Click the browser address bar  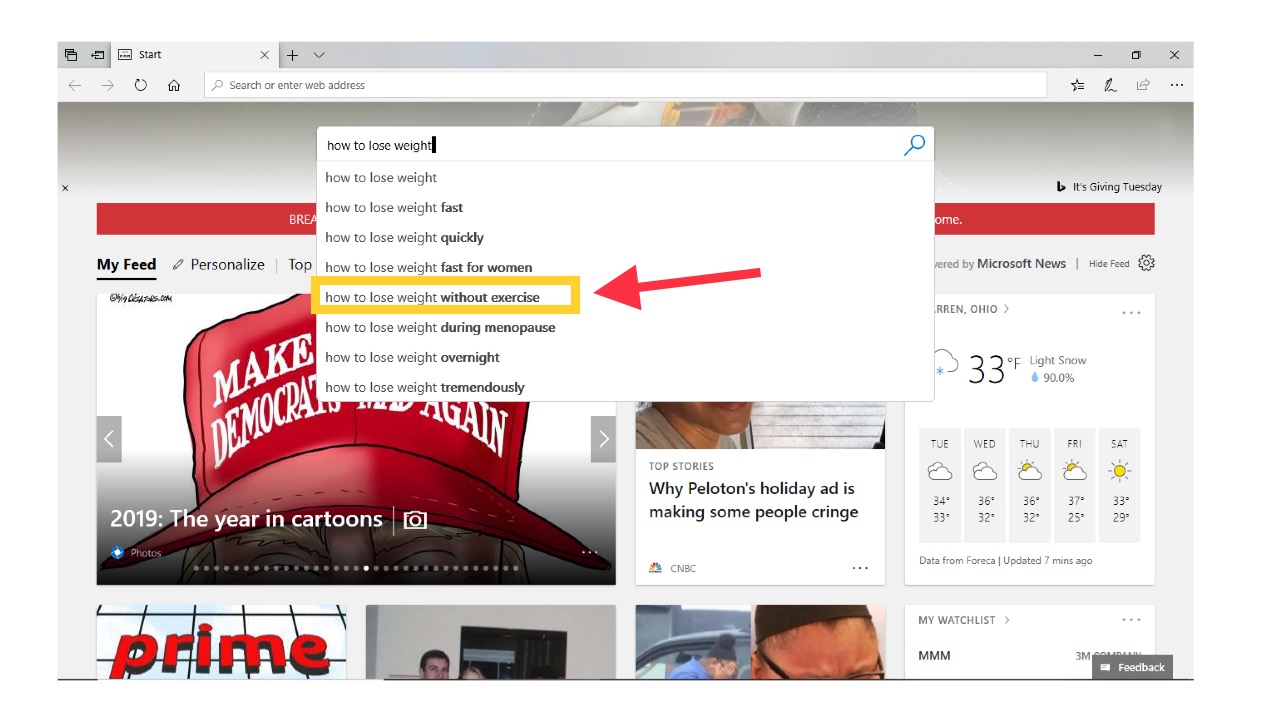[625, 85]
